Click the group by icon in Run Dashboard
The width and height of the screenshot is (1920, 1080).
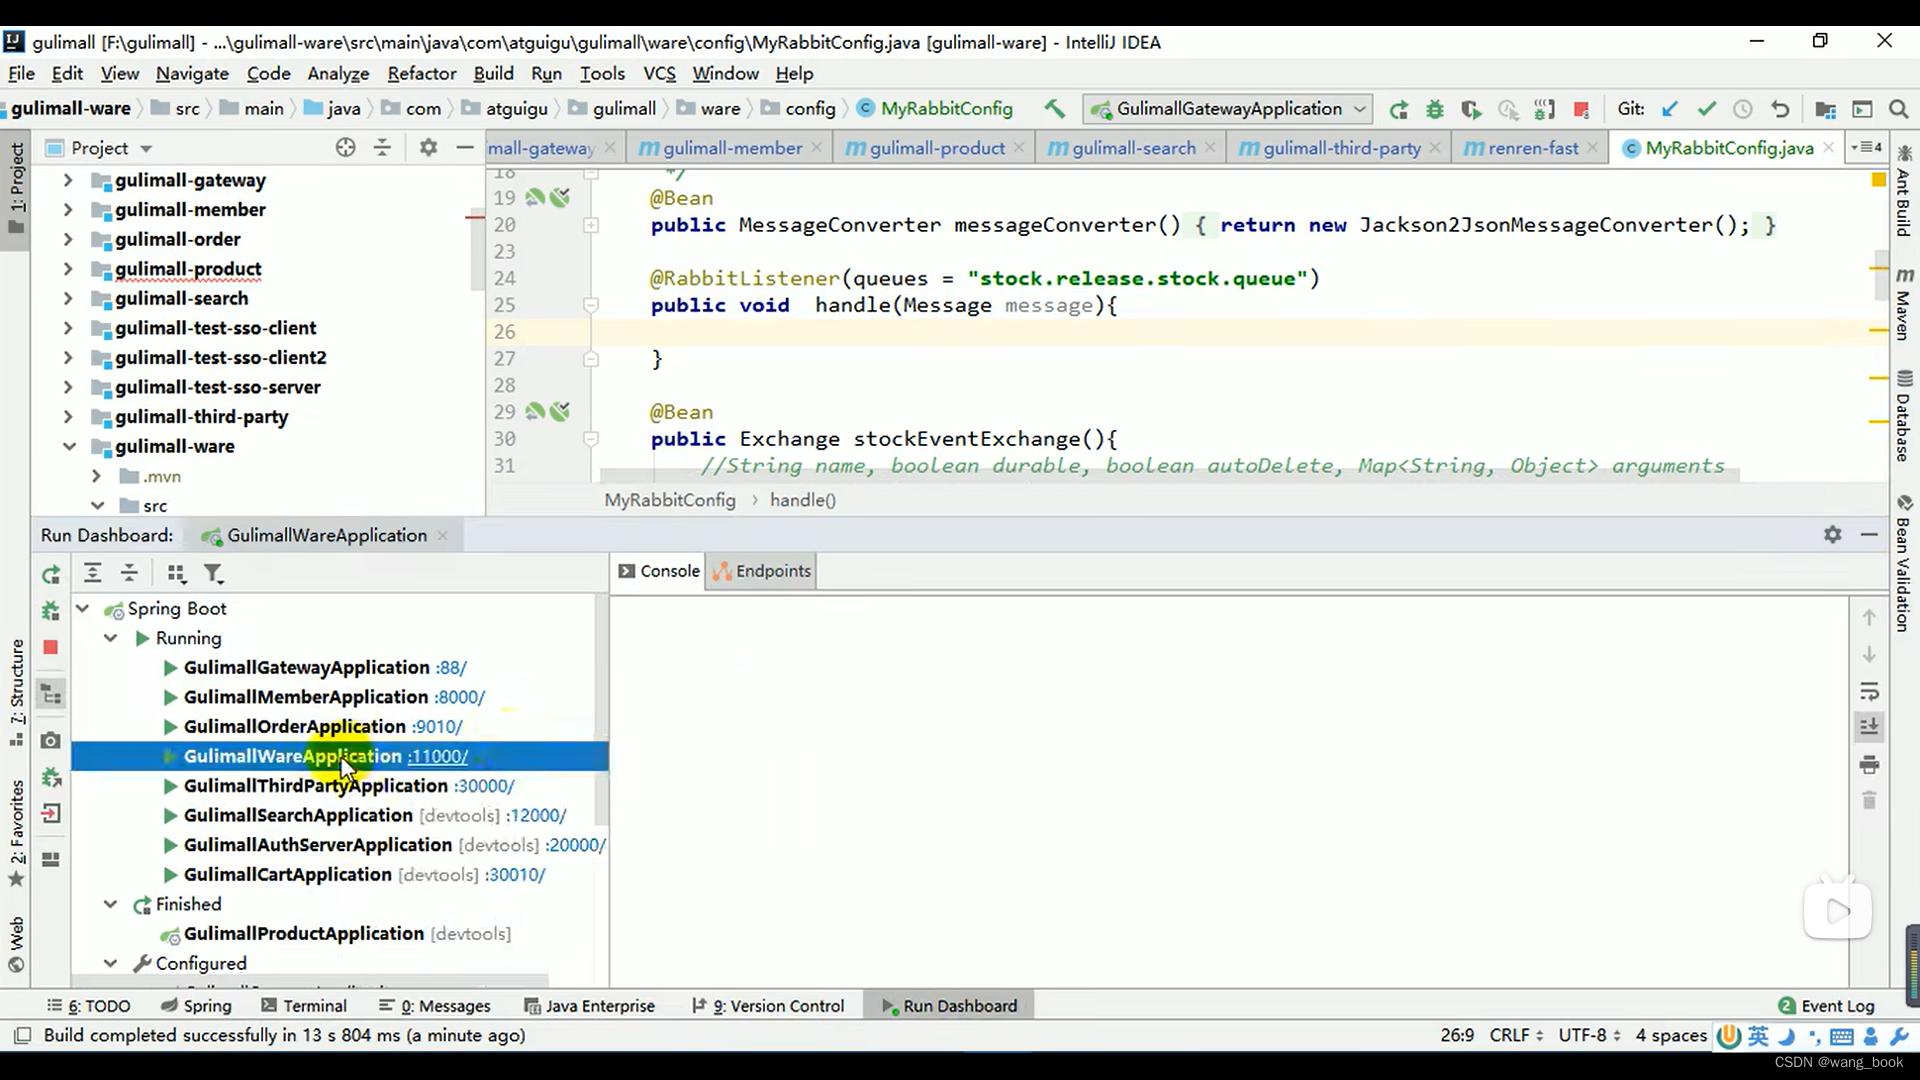click(177, 573)
